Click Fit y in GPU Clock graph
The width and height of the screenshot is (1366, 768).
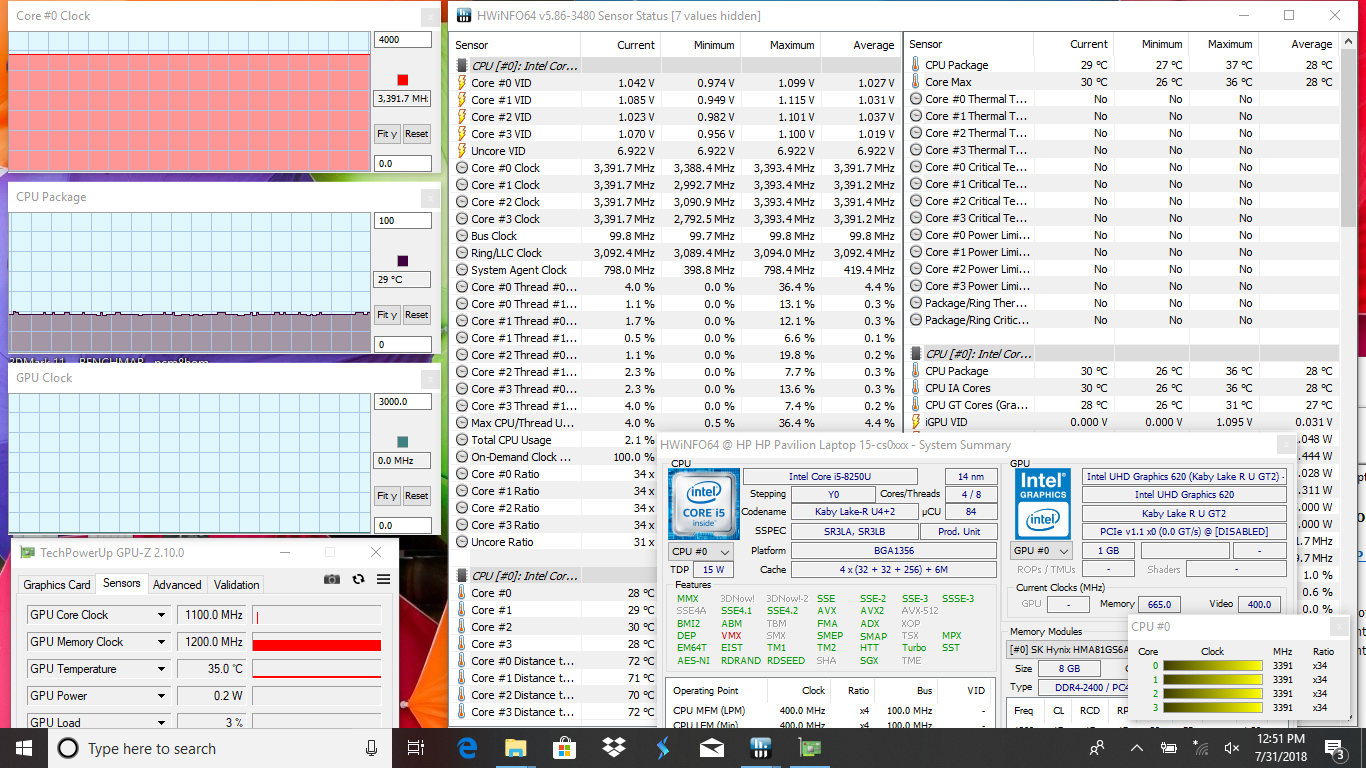tap(387, 496)
